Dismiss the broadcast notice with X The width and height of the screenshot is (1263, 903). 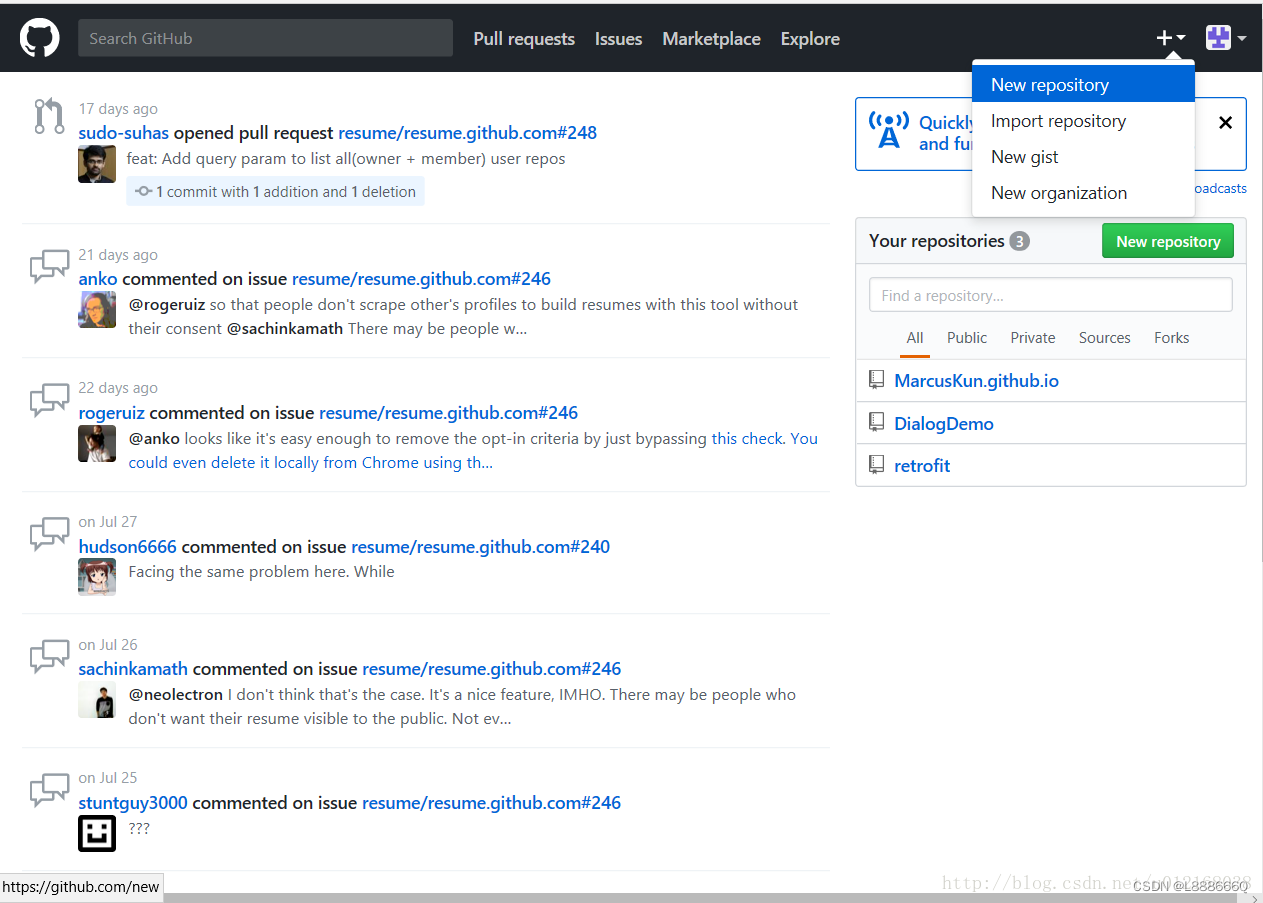[x=1225, y=123]
